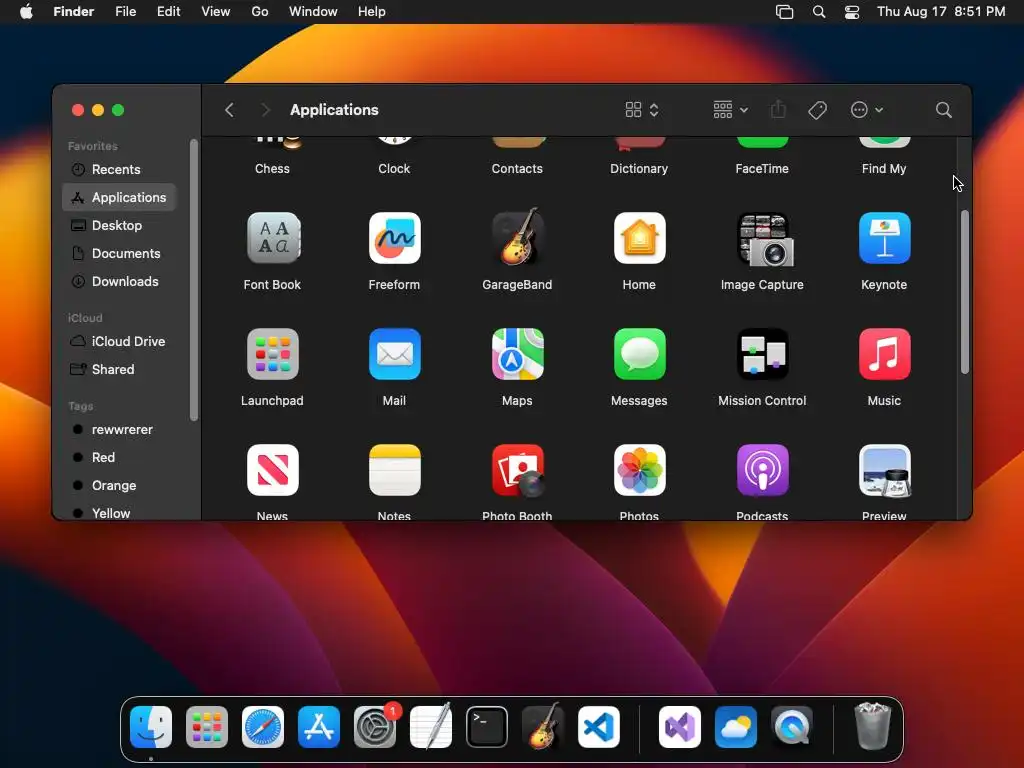Click the Spotlight search menu bar icon
The height and width of the screenshot is (768, 1024).
pyautogui.click(x=819, y=12)
